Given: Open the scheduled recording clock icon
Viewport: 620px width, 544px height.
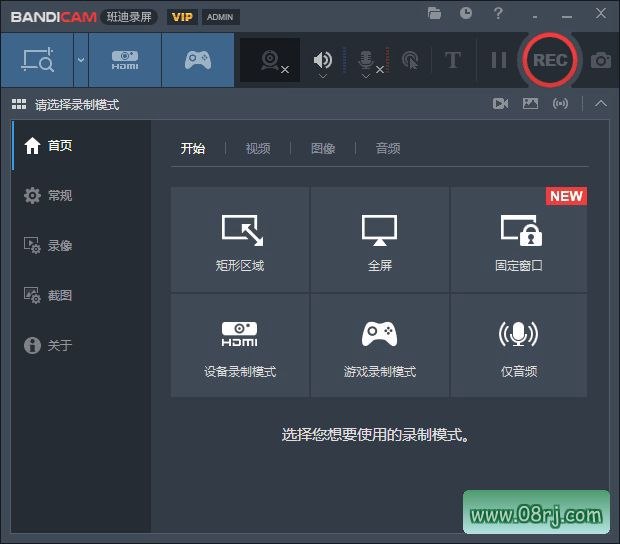Looking at the screenshot, I should pyautogui.click(x=466, y=13).
